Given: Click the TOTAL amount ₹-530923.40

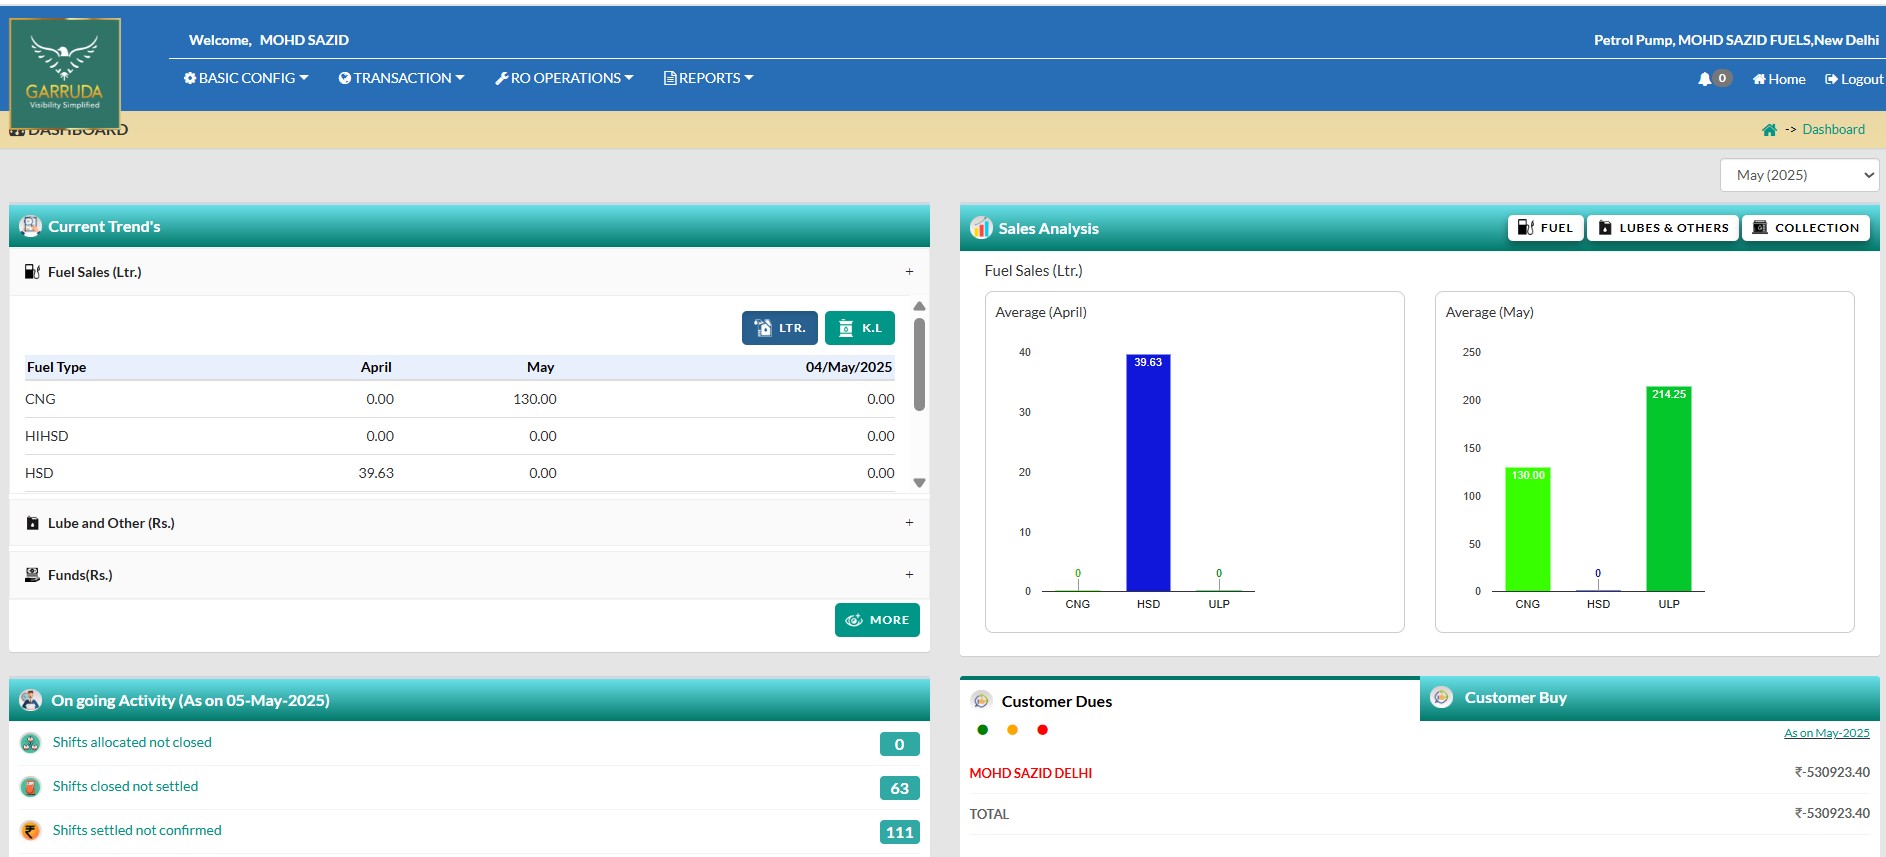Looking at the screenshot, I should tap(1831, 813).
